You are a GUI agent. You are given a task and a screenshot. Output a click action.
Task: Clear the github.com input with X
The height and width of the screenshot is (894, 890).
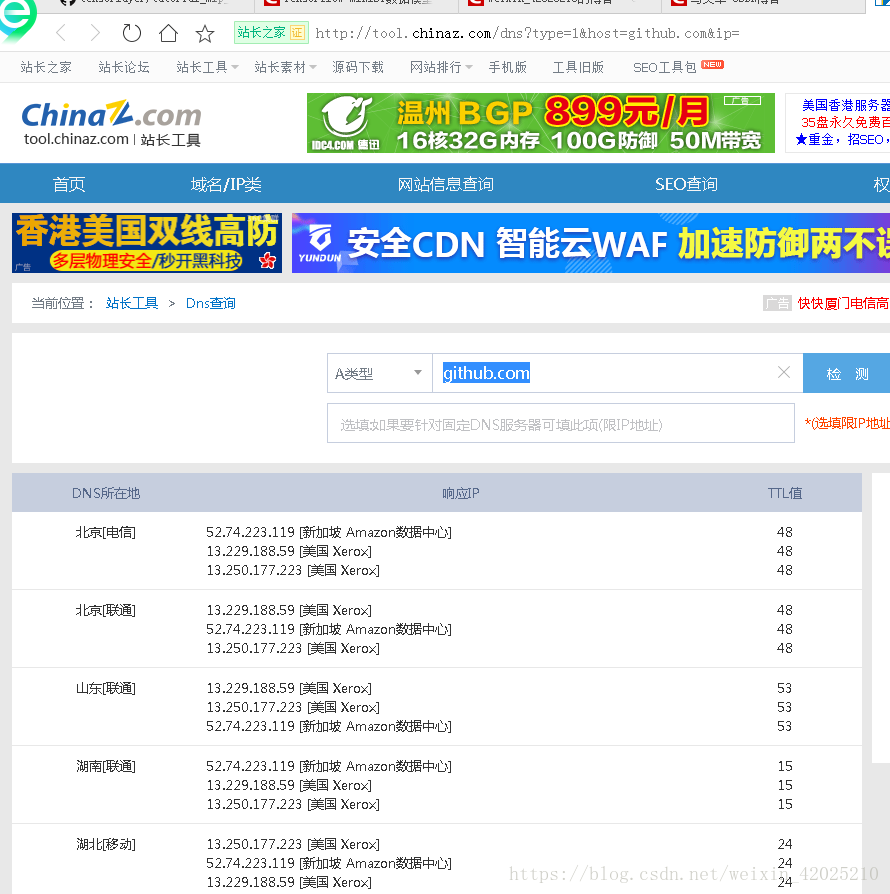[784, 372]
